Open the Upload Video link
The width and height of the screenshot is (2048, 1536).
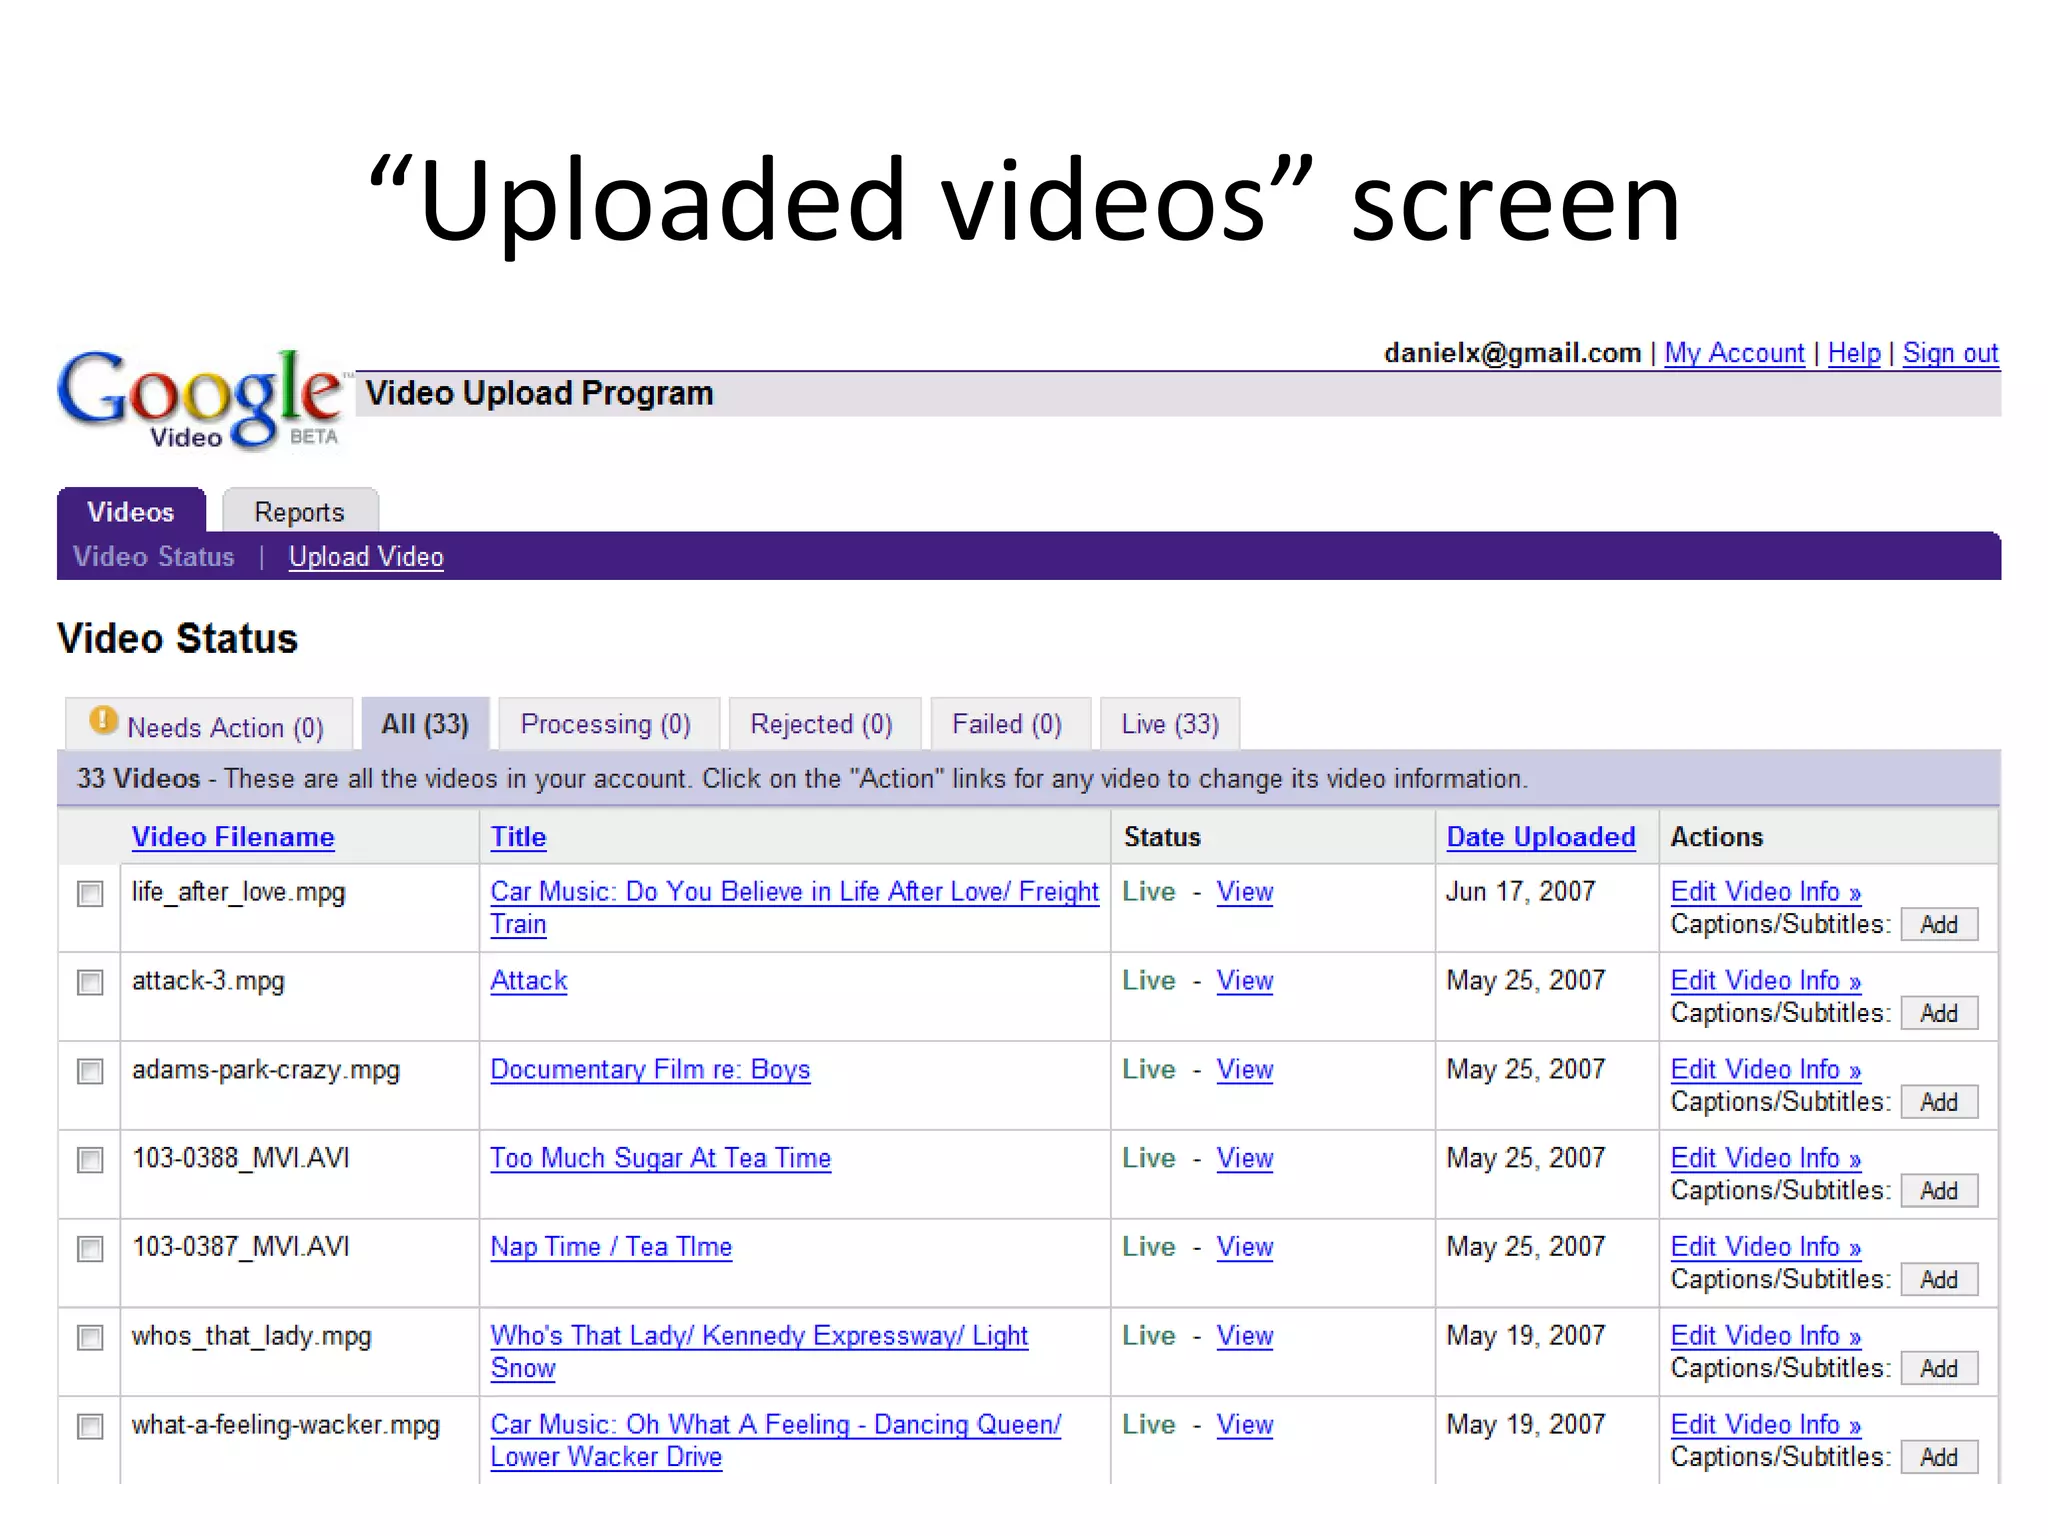(x=366, y=557)
